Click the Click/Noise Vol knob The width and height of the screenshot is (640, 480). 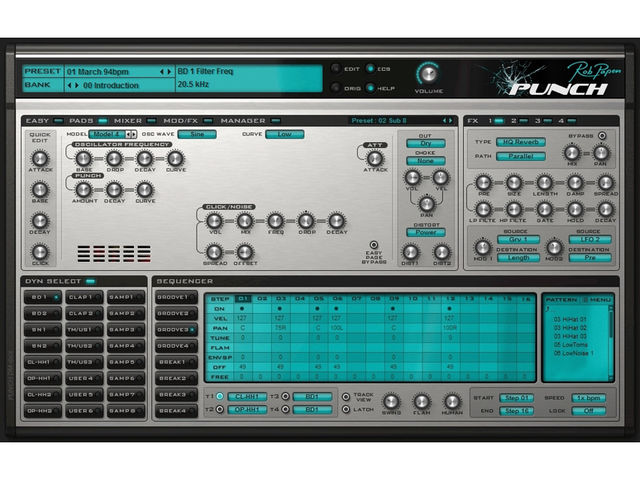[214, 221]
